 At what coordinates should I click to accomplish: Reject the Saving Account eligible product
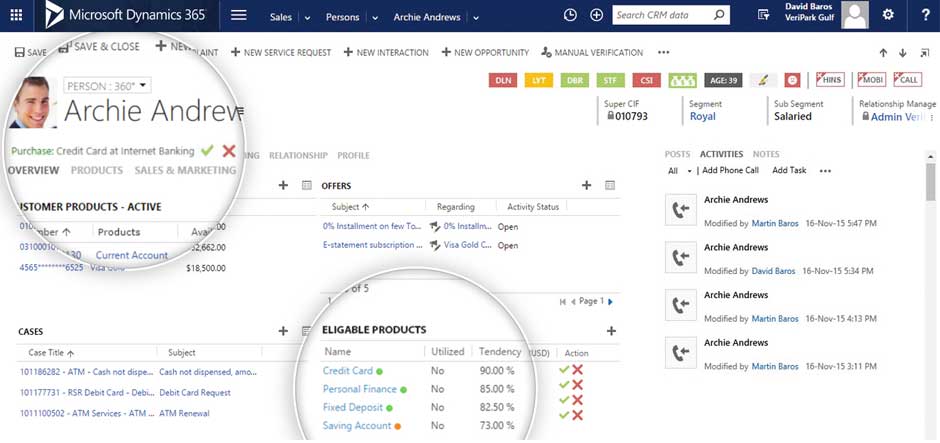(577, 414)
